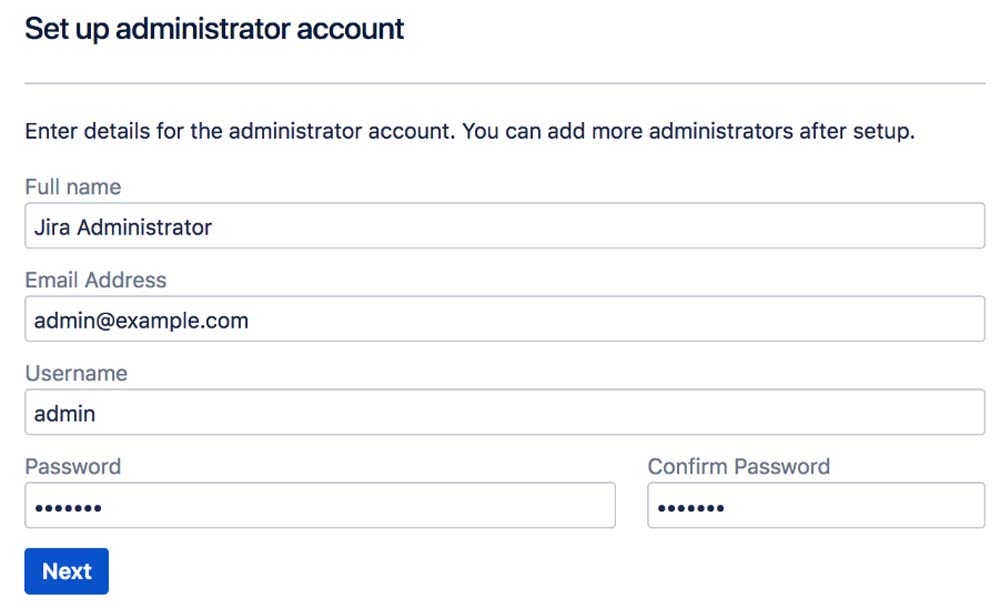This screenshot has height=608, width=1000.
Task: Click the 'Enter details for the administrator account' sentence
Action: (x=240, y=131)
